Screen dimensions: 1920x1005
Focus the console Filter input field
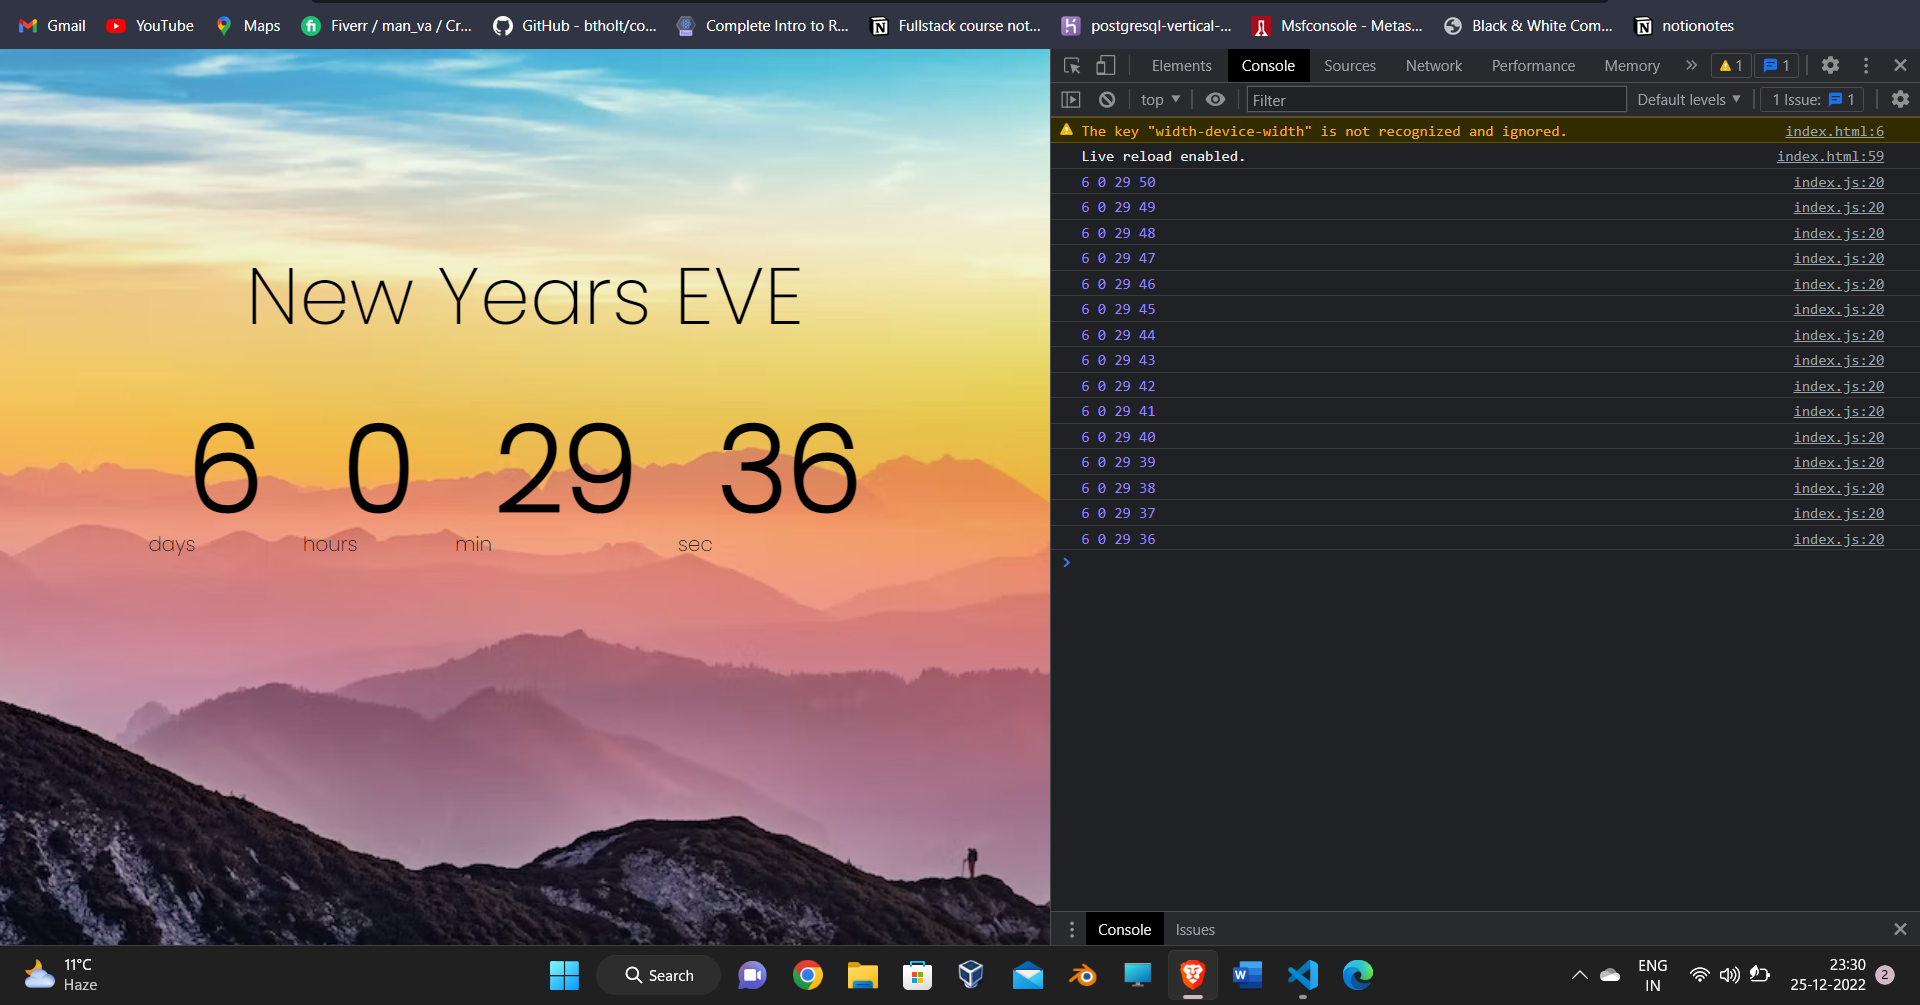(x=1436, y=100)
